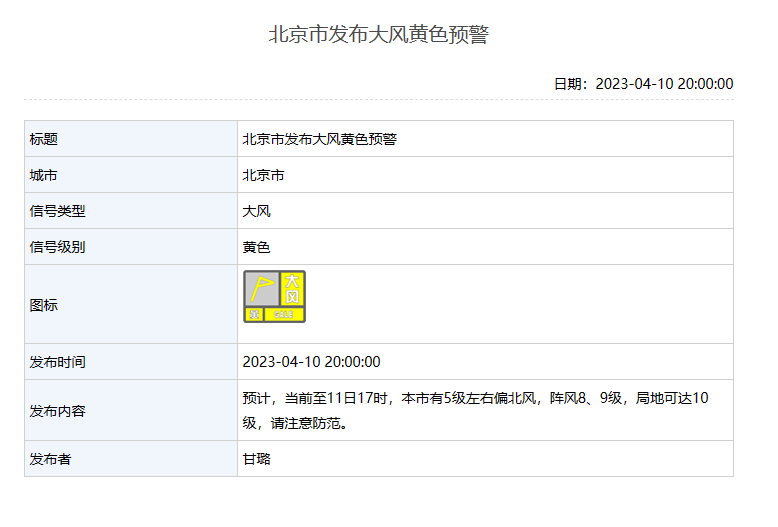Click the GALE label on the warning icon
This screenshot has width=778, height=527.
tap(284, 314)
